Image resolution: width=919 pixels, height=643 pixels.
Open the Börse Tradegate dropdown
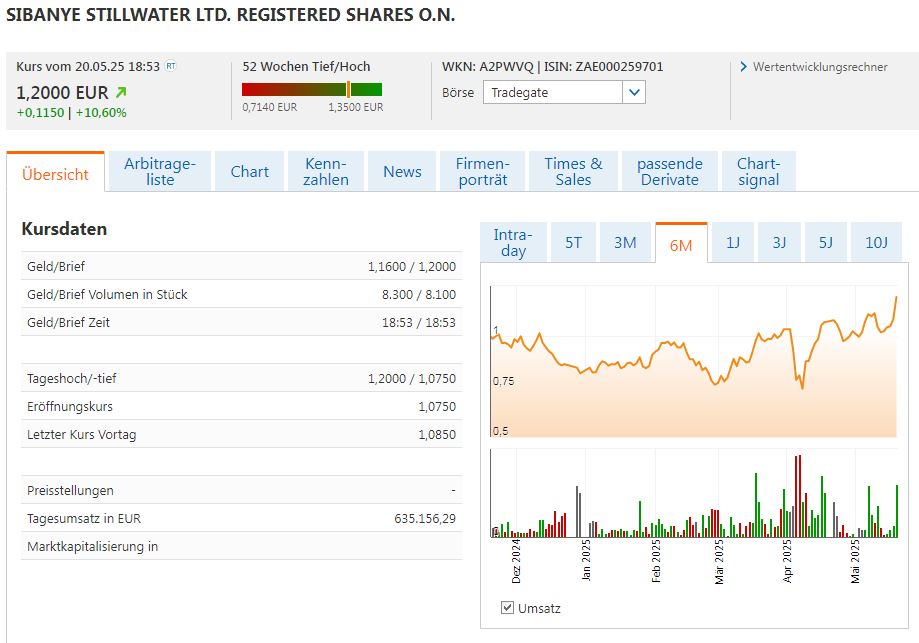click(553, 92)
